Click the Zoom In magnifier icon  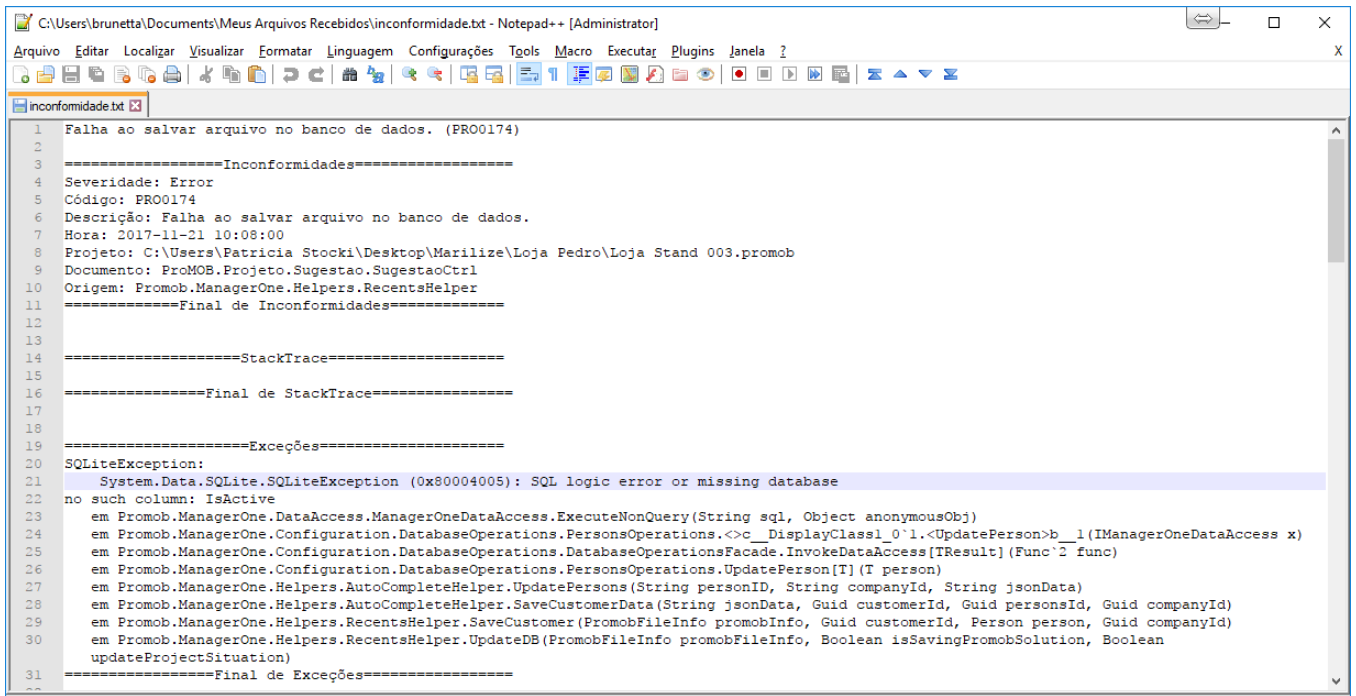tap(409, 74)
